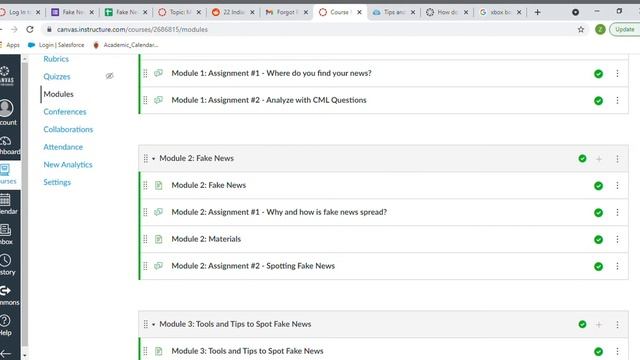This screenshot has width=640, height=360.
Task: Open options menu for Module 2: Assignment #1
Action: click(617, 213)
